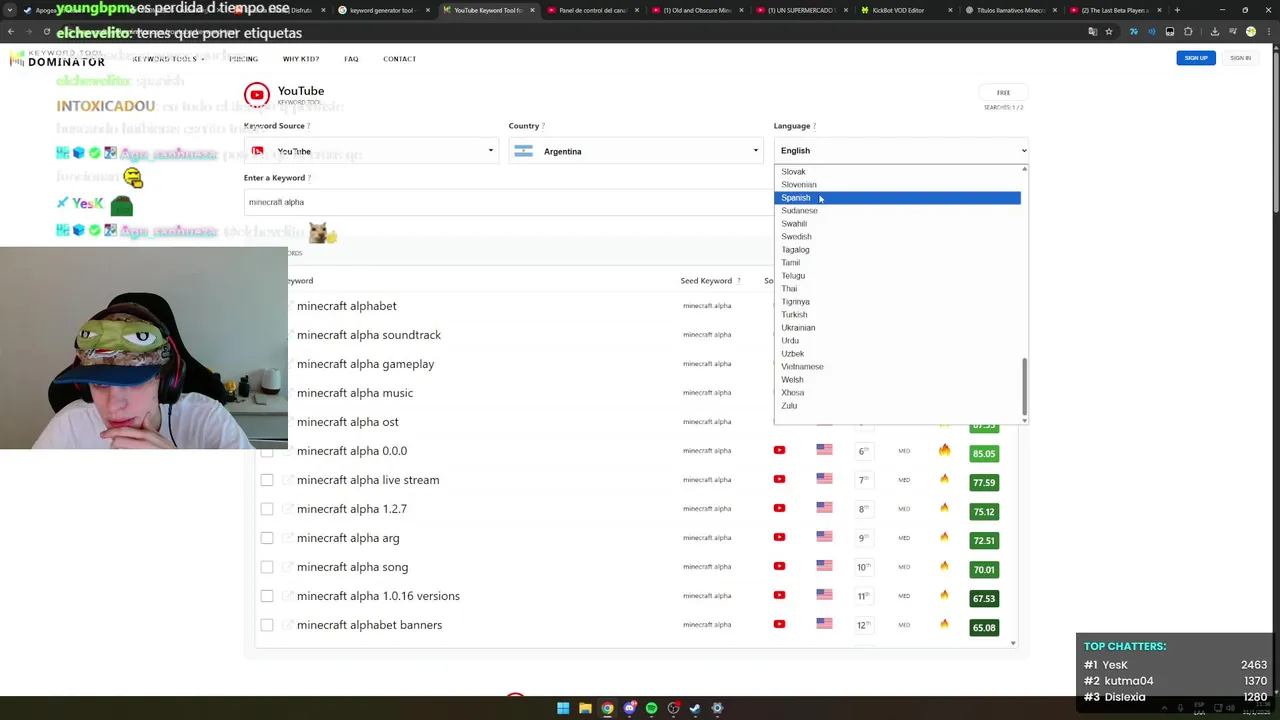Image resolution: width=1280 pixels, height=720 pixels.
Task: Click Chrome icon in taskbar
Action: (x=607, y=708)
